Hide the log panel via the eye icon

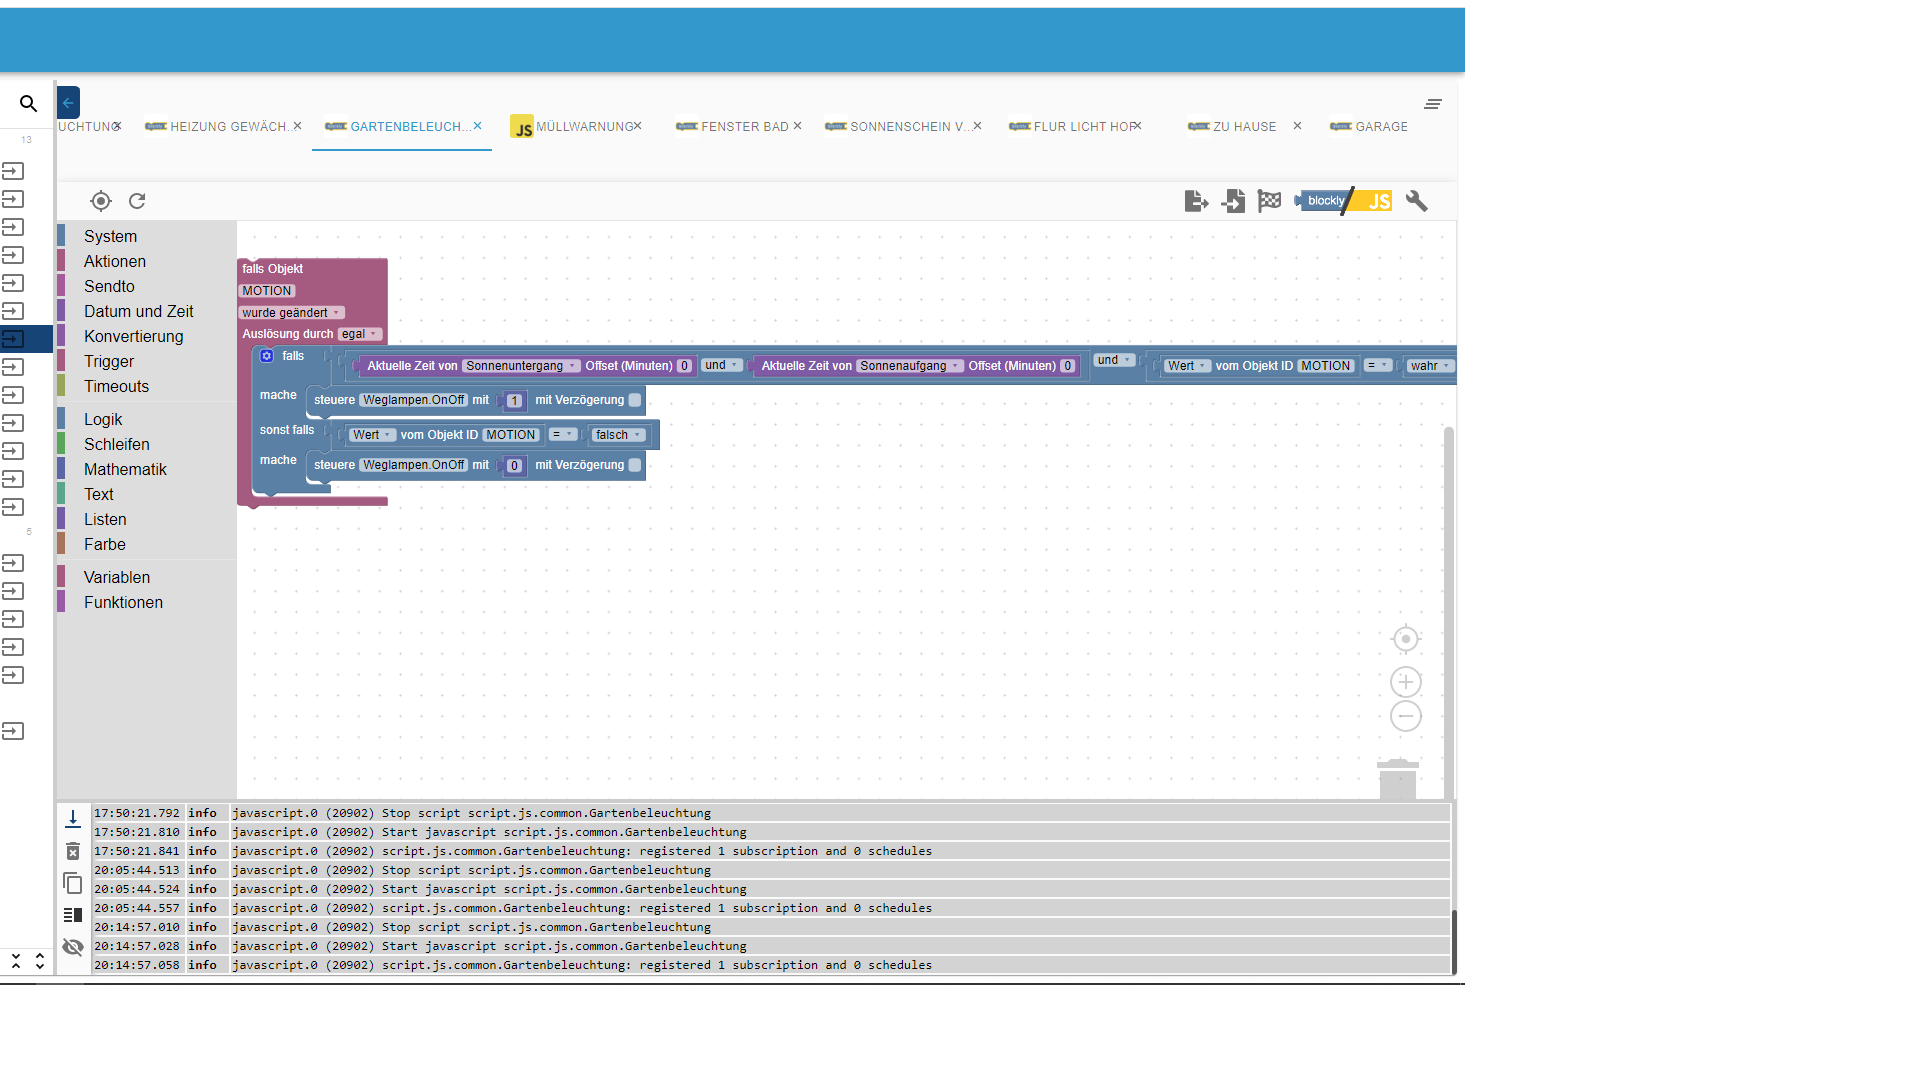coord(73,947)
